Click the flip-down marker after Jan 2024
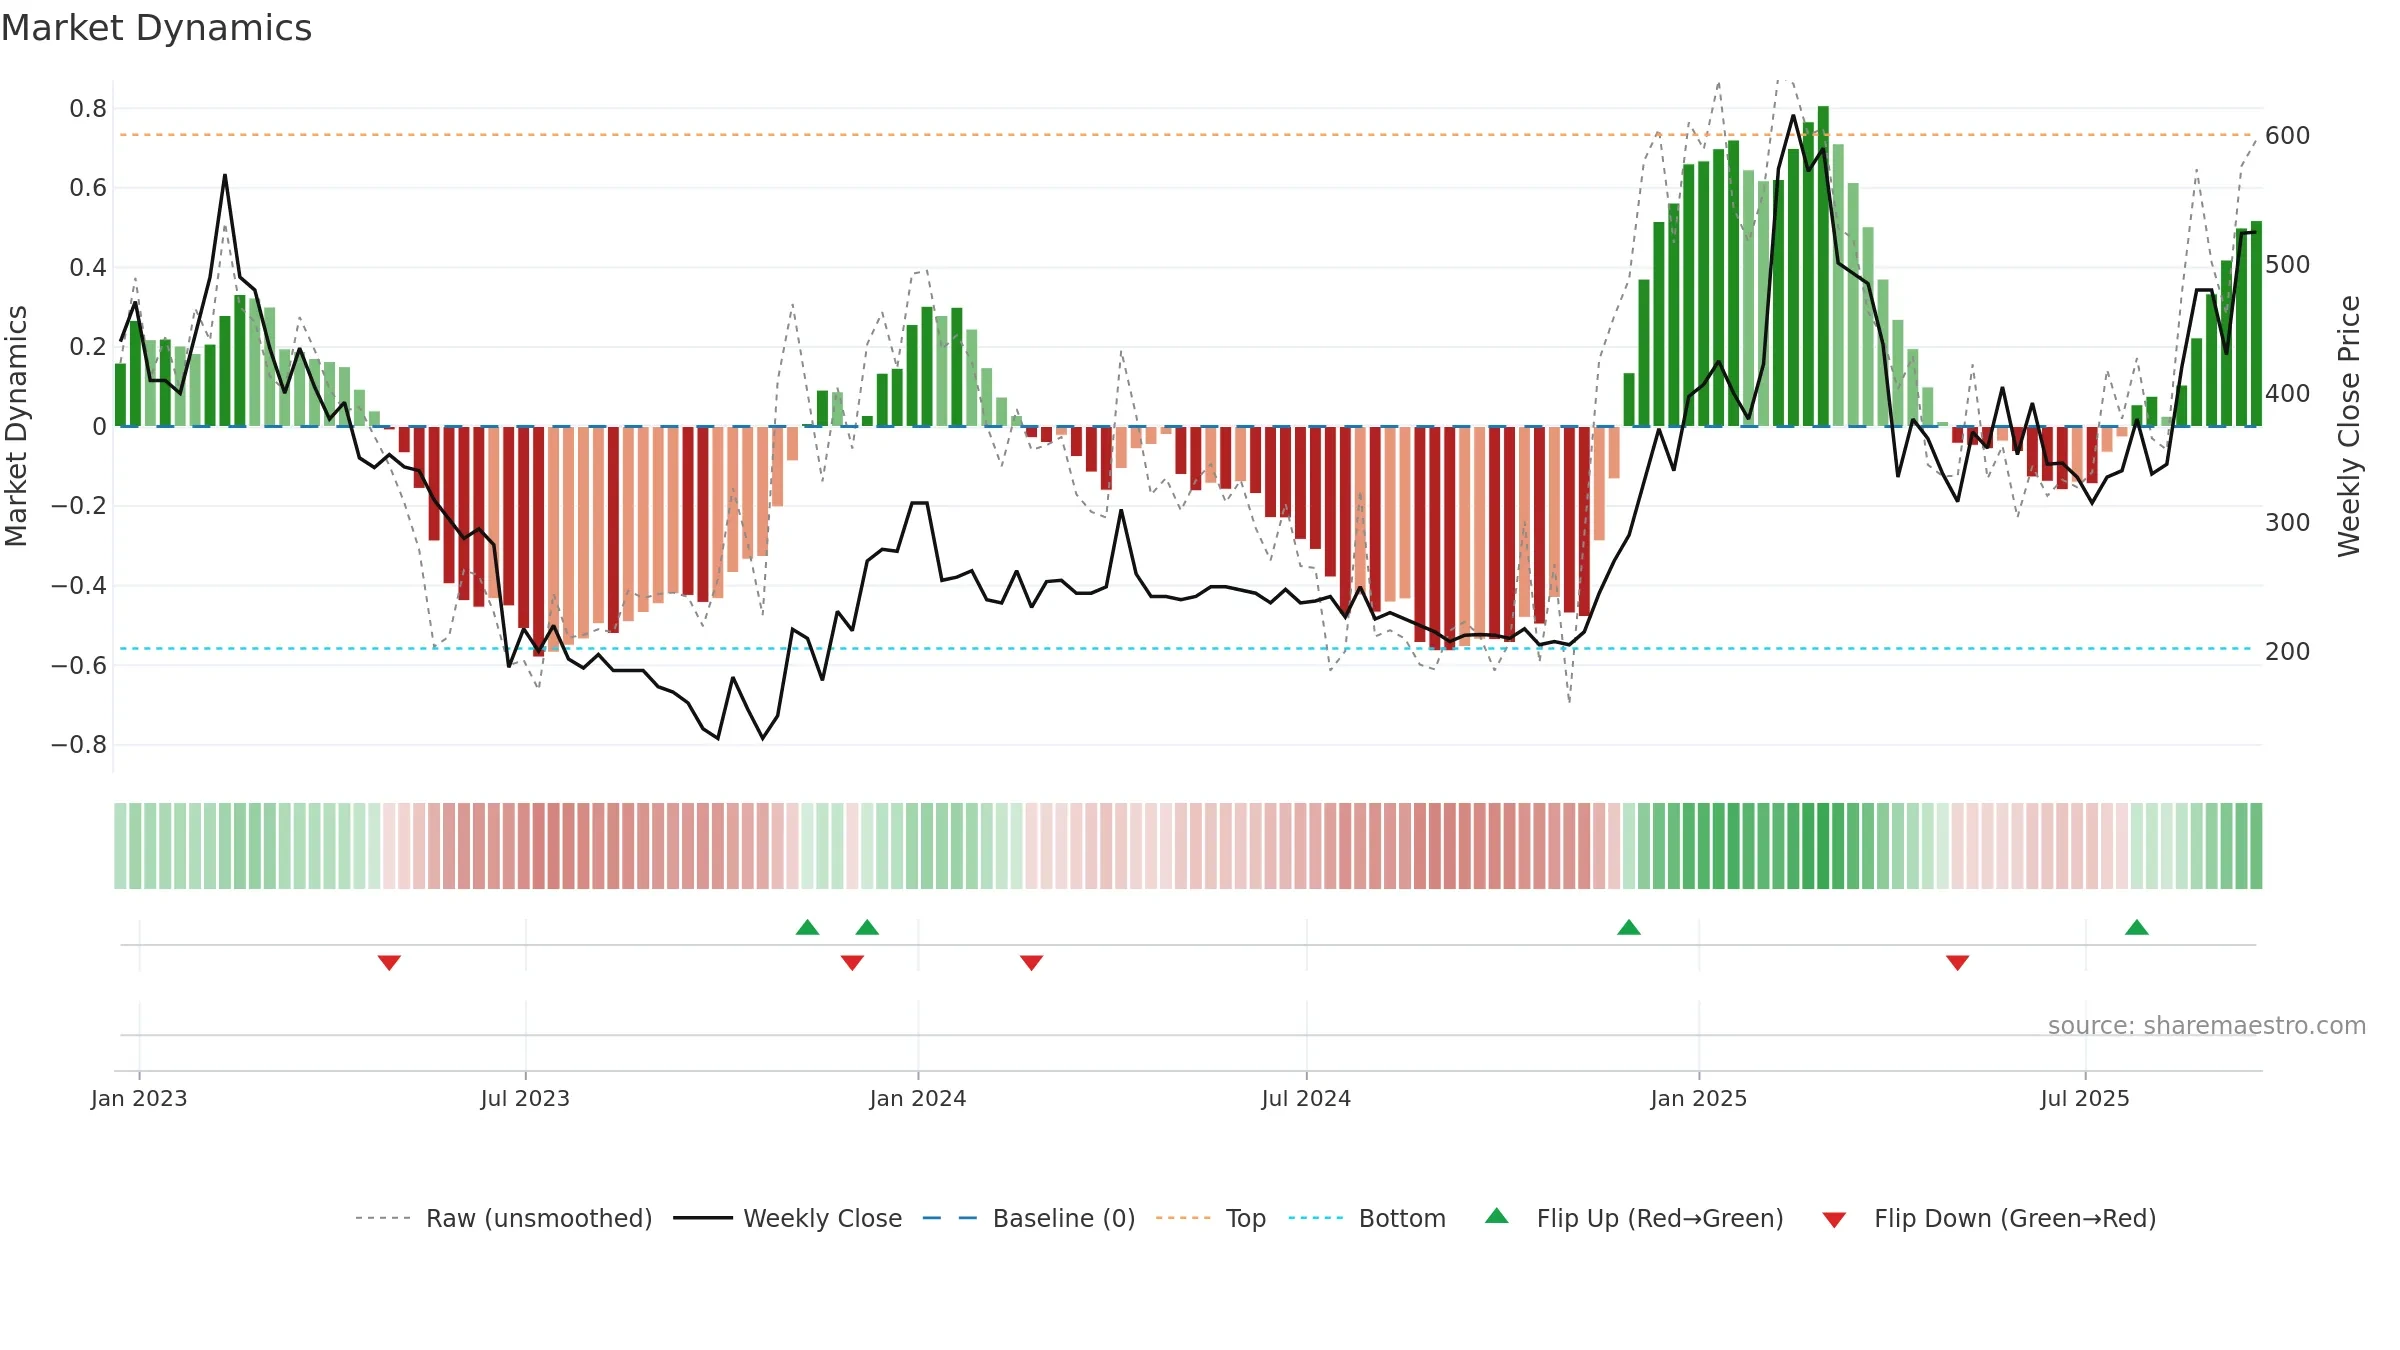2400x1350 pixels. (1031, 963)
